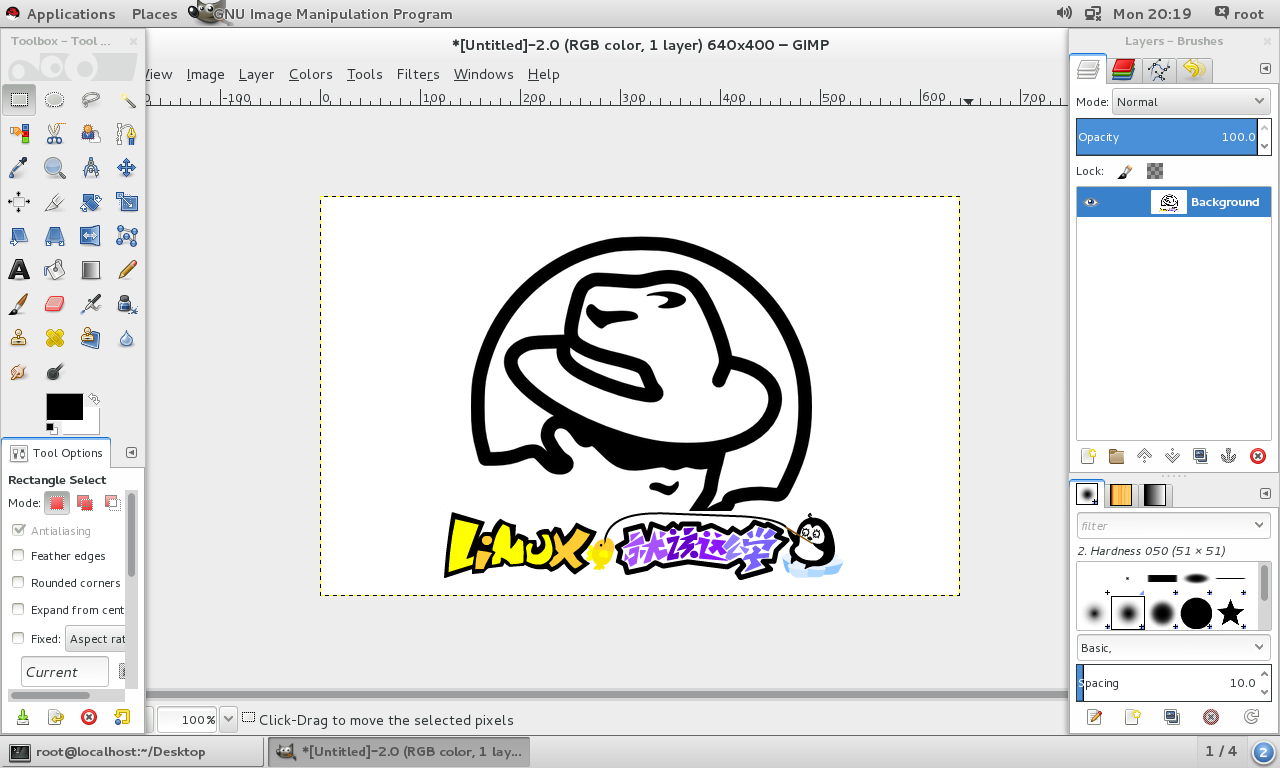Open the brush editor pencil icon
Image resolution: width=1280 pixels, height=768 pixels.
pyautogui.click(x=1095, y=716)
